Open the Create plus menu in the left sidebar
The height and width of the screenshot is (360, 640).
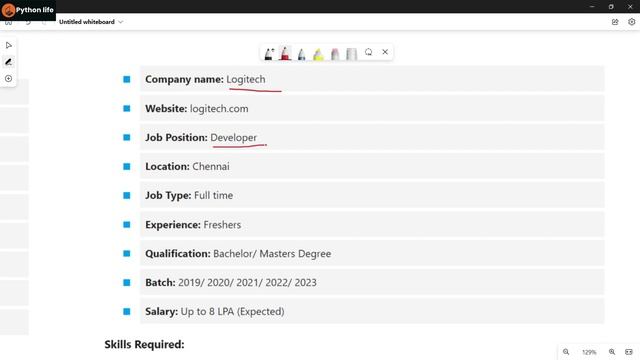[x=9, y=79]
